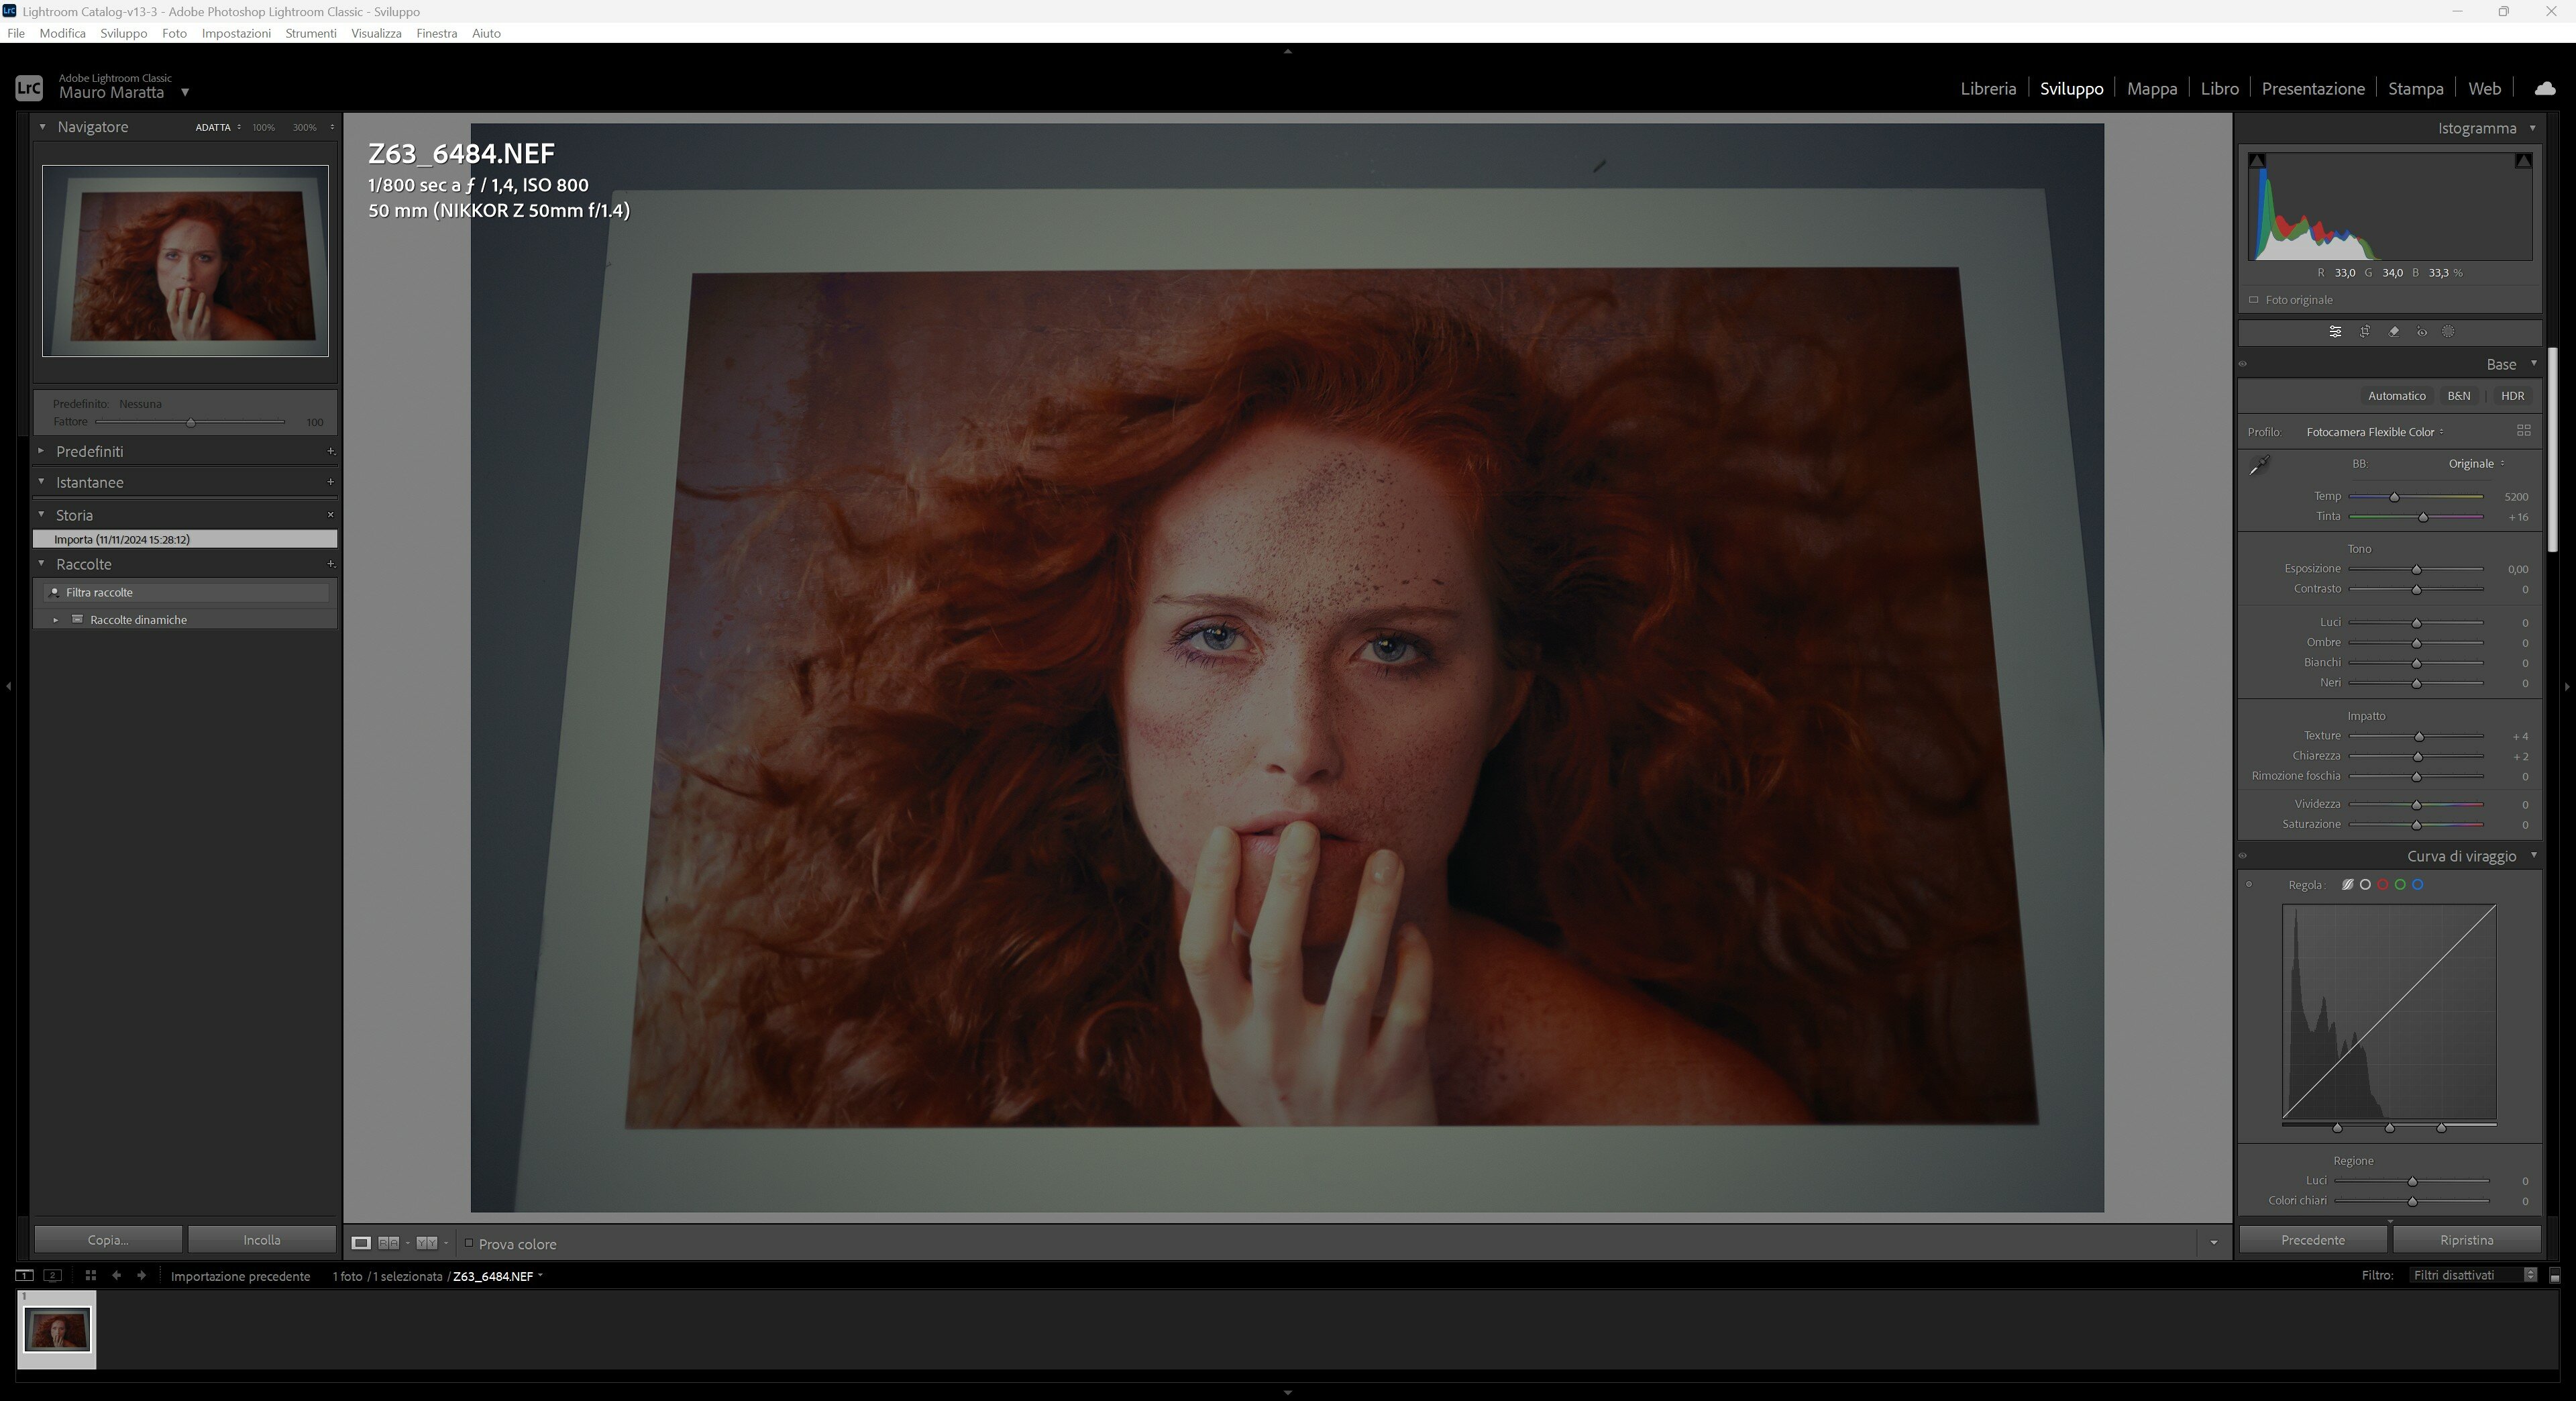Viewport: 2576px width, 1401px height.
Task: Open the main window display icon 1
Action: (24, 1276)
